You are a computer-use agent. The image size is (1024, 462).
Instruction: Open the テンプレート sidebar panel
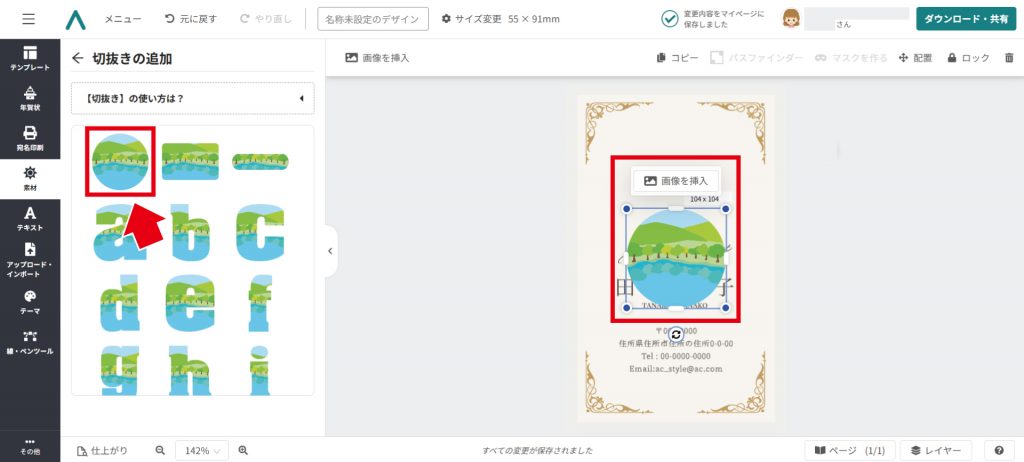coord(30,58)
